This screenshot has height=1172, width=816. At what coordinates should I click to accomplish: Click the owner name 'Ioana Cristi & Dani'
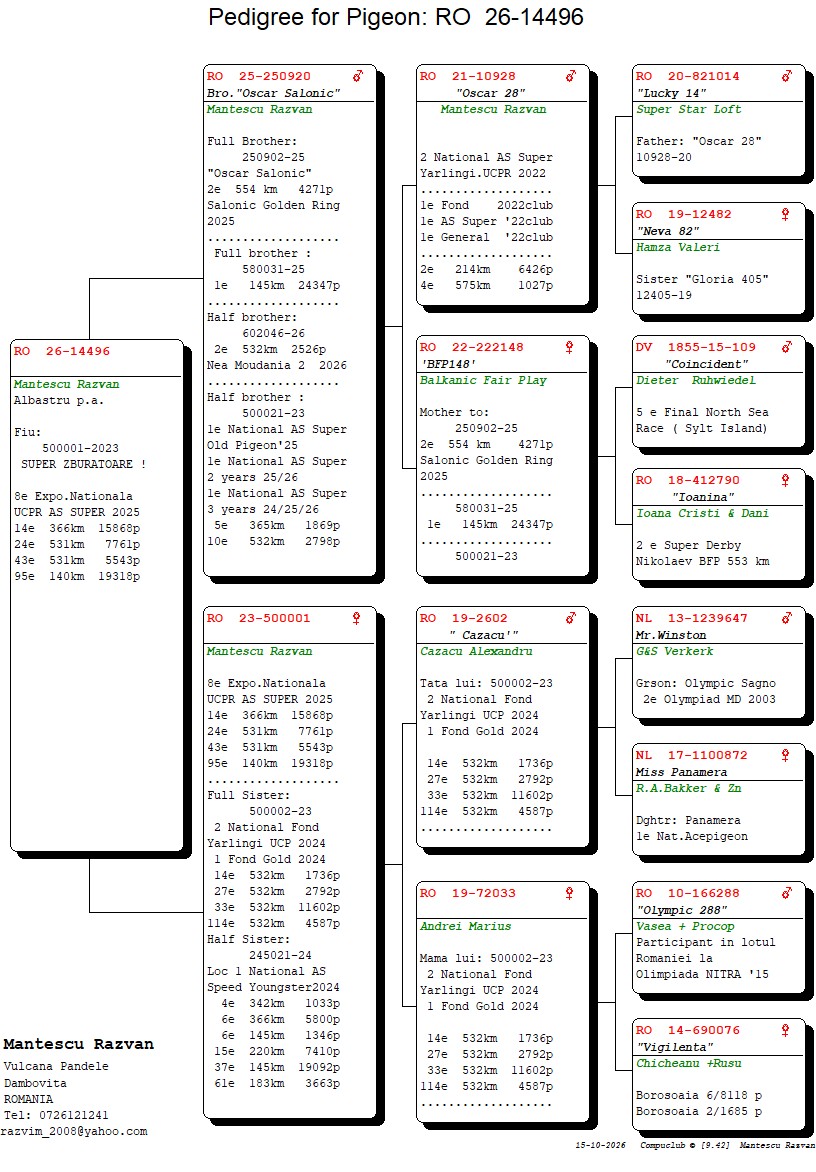click(x=702, y=513)
